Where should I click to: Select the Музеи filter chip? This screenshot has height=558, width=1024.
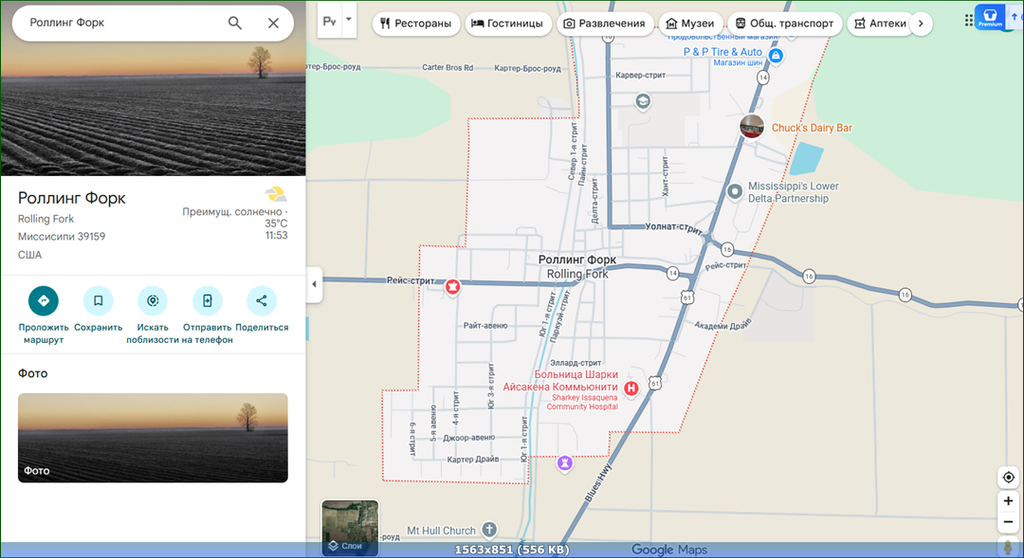(690, 24)
